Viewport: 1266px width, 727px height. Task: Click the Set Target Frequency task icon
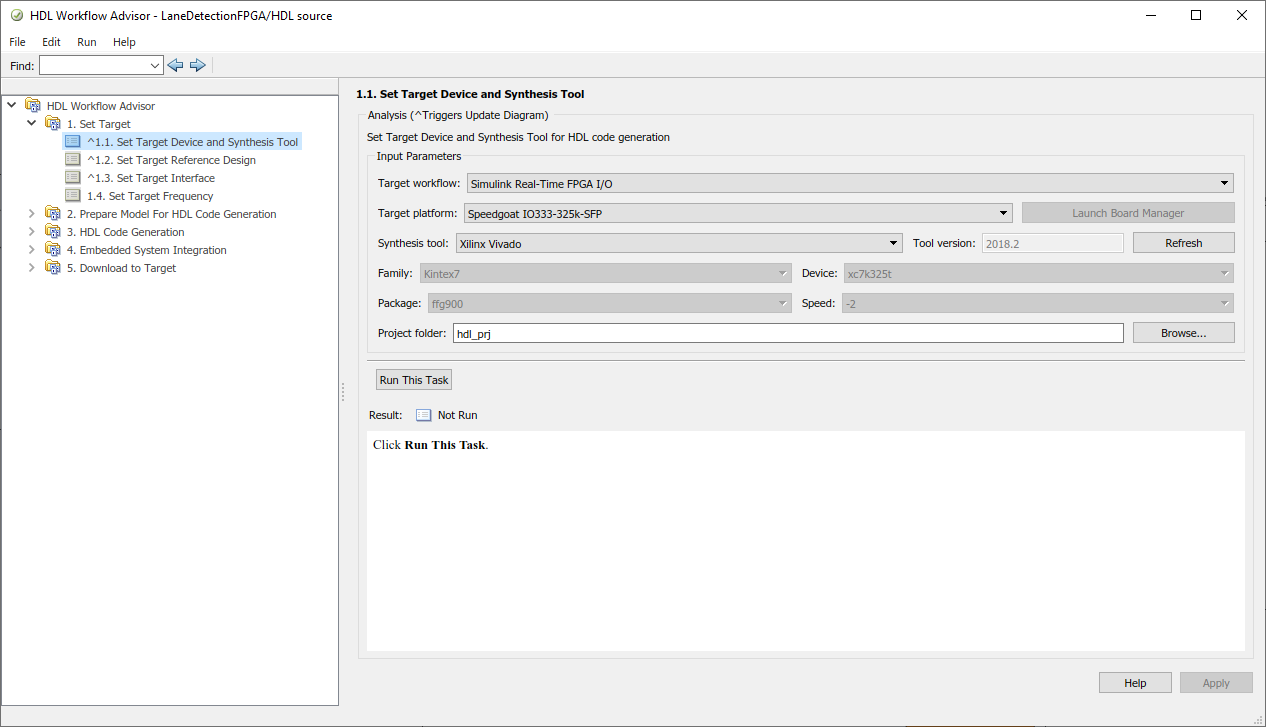click(73, 196)
